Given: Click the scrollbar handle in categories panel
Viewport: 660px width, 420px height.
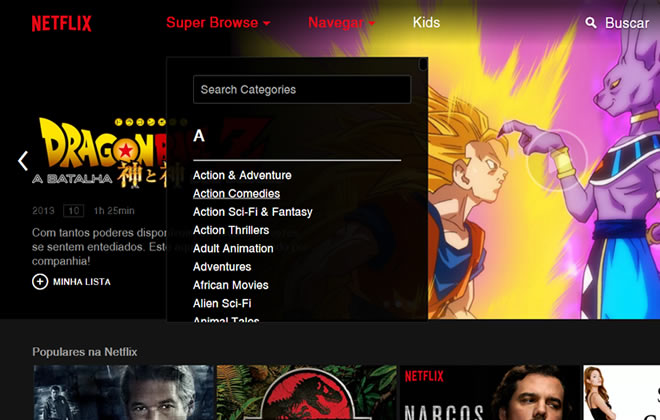Looking at the screenshot, I should coord(423,64).
